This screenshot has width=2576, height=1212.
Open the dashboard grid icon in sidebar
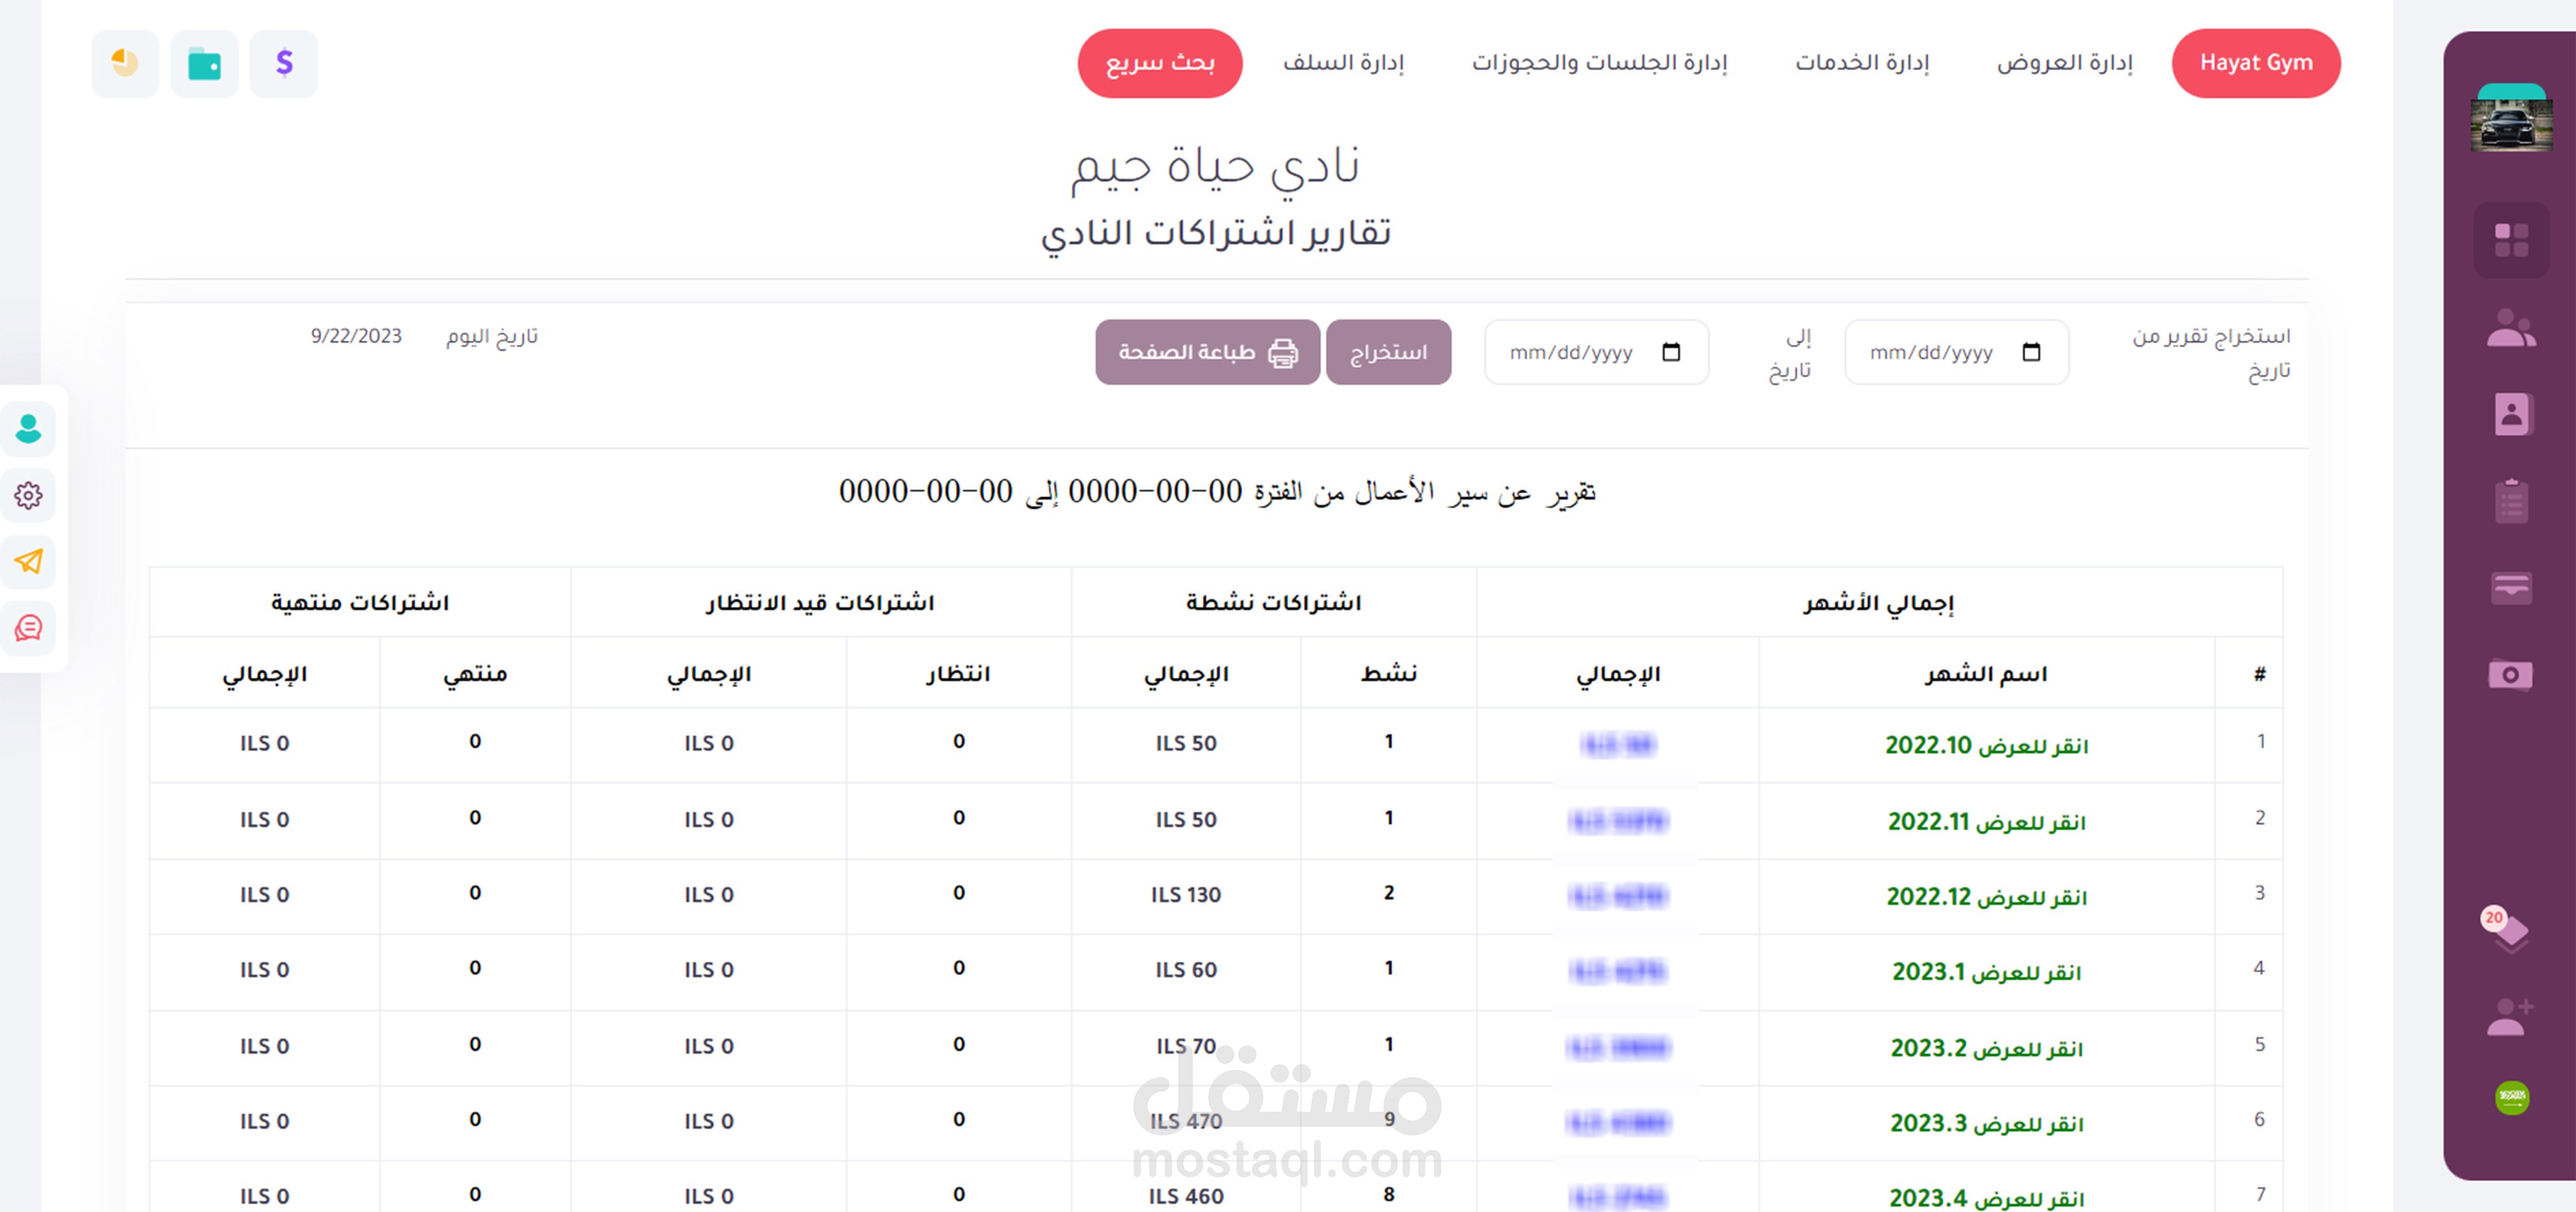[2511, 240]
